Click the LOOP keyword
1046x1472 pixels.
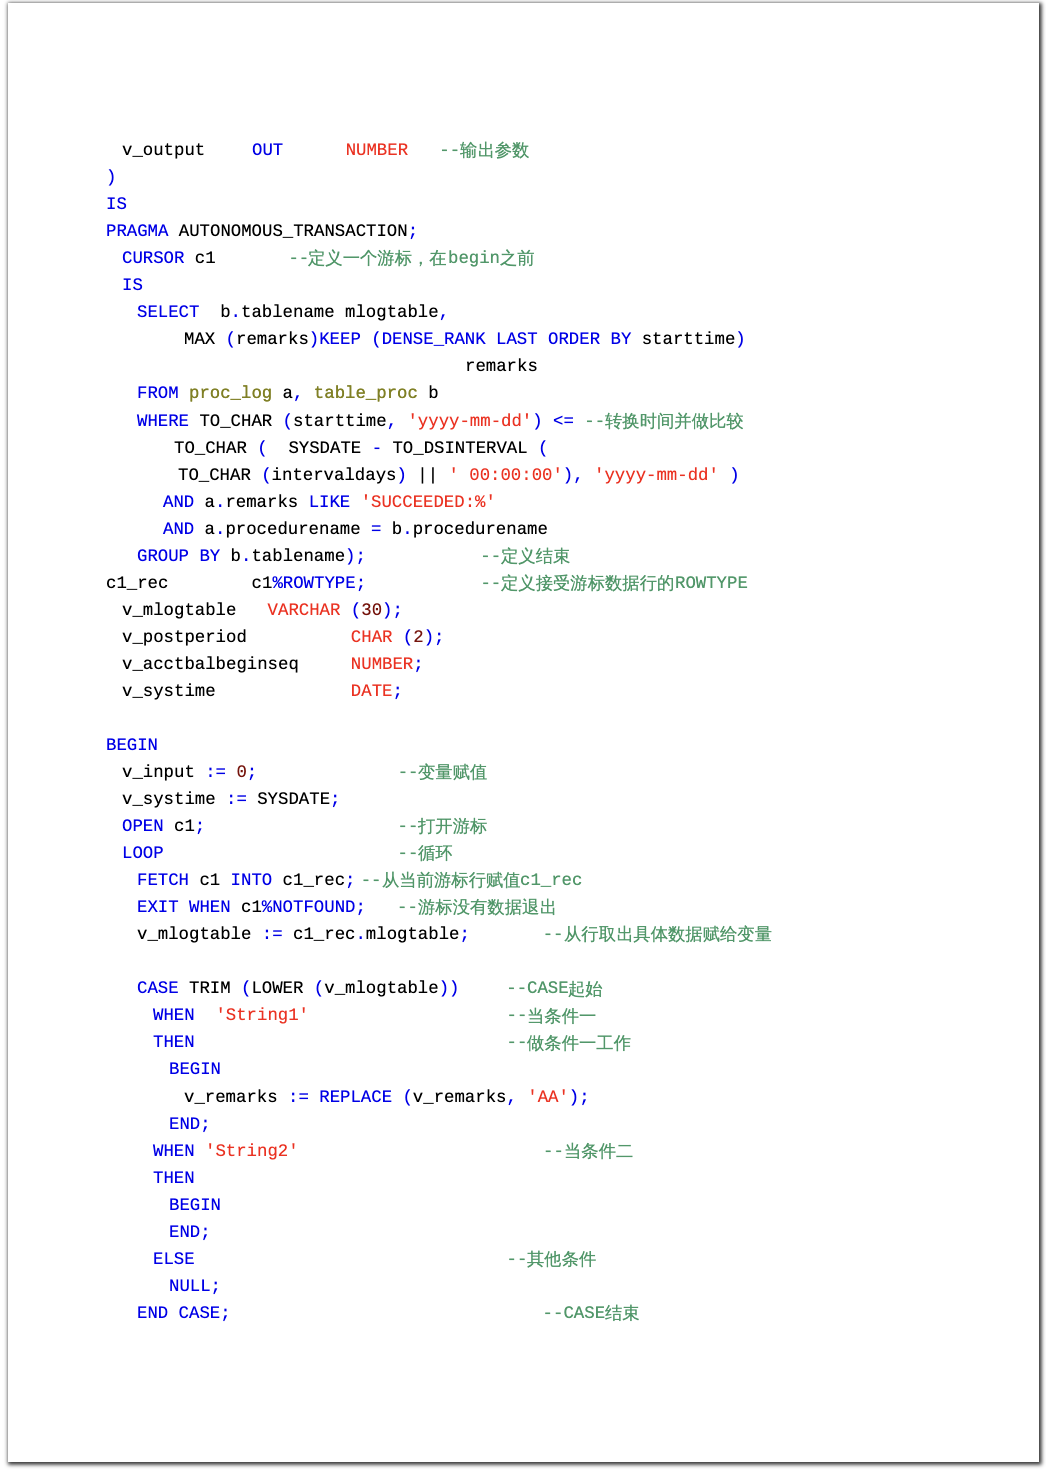tap(143, 853)
